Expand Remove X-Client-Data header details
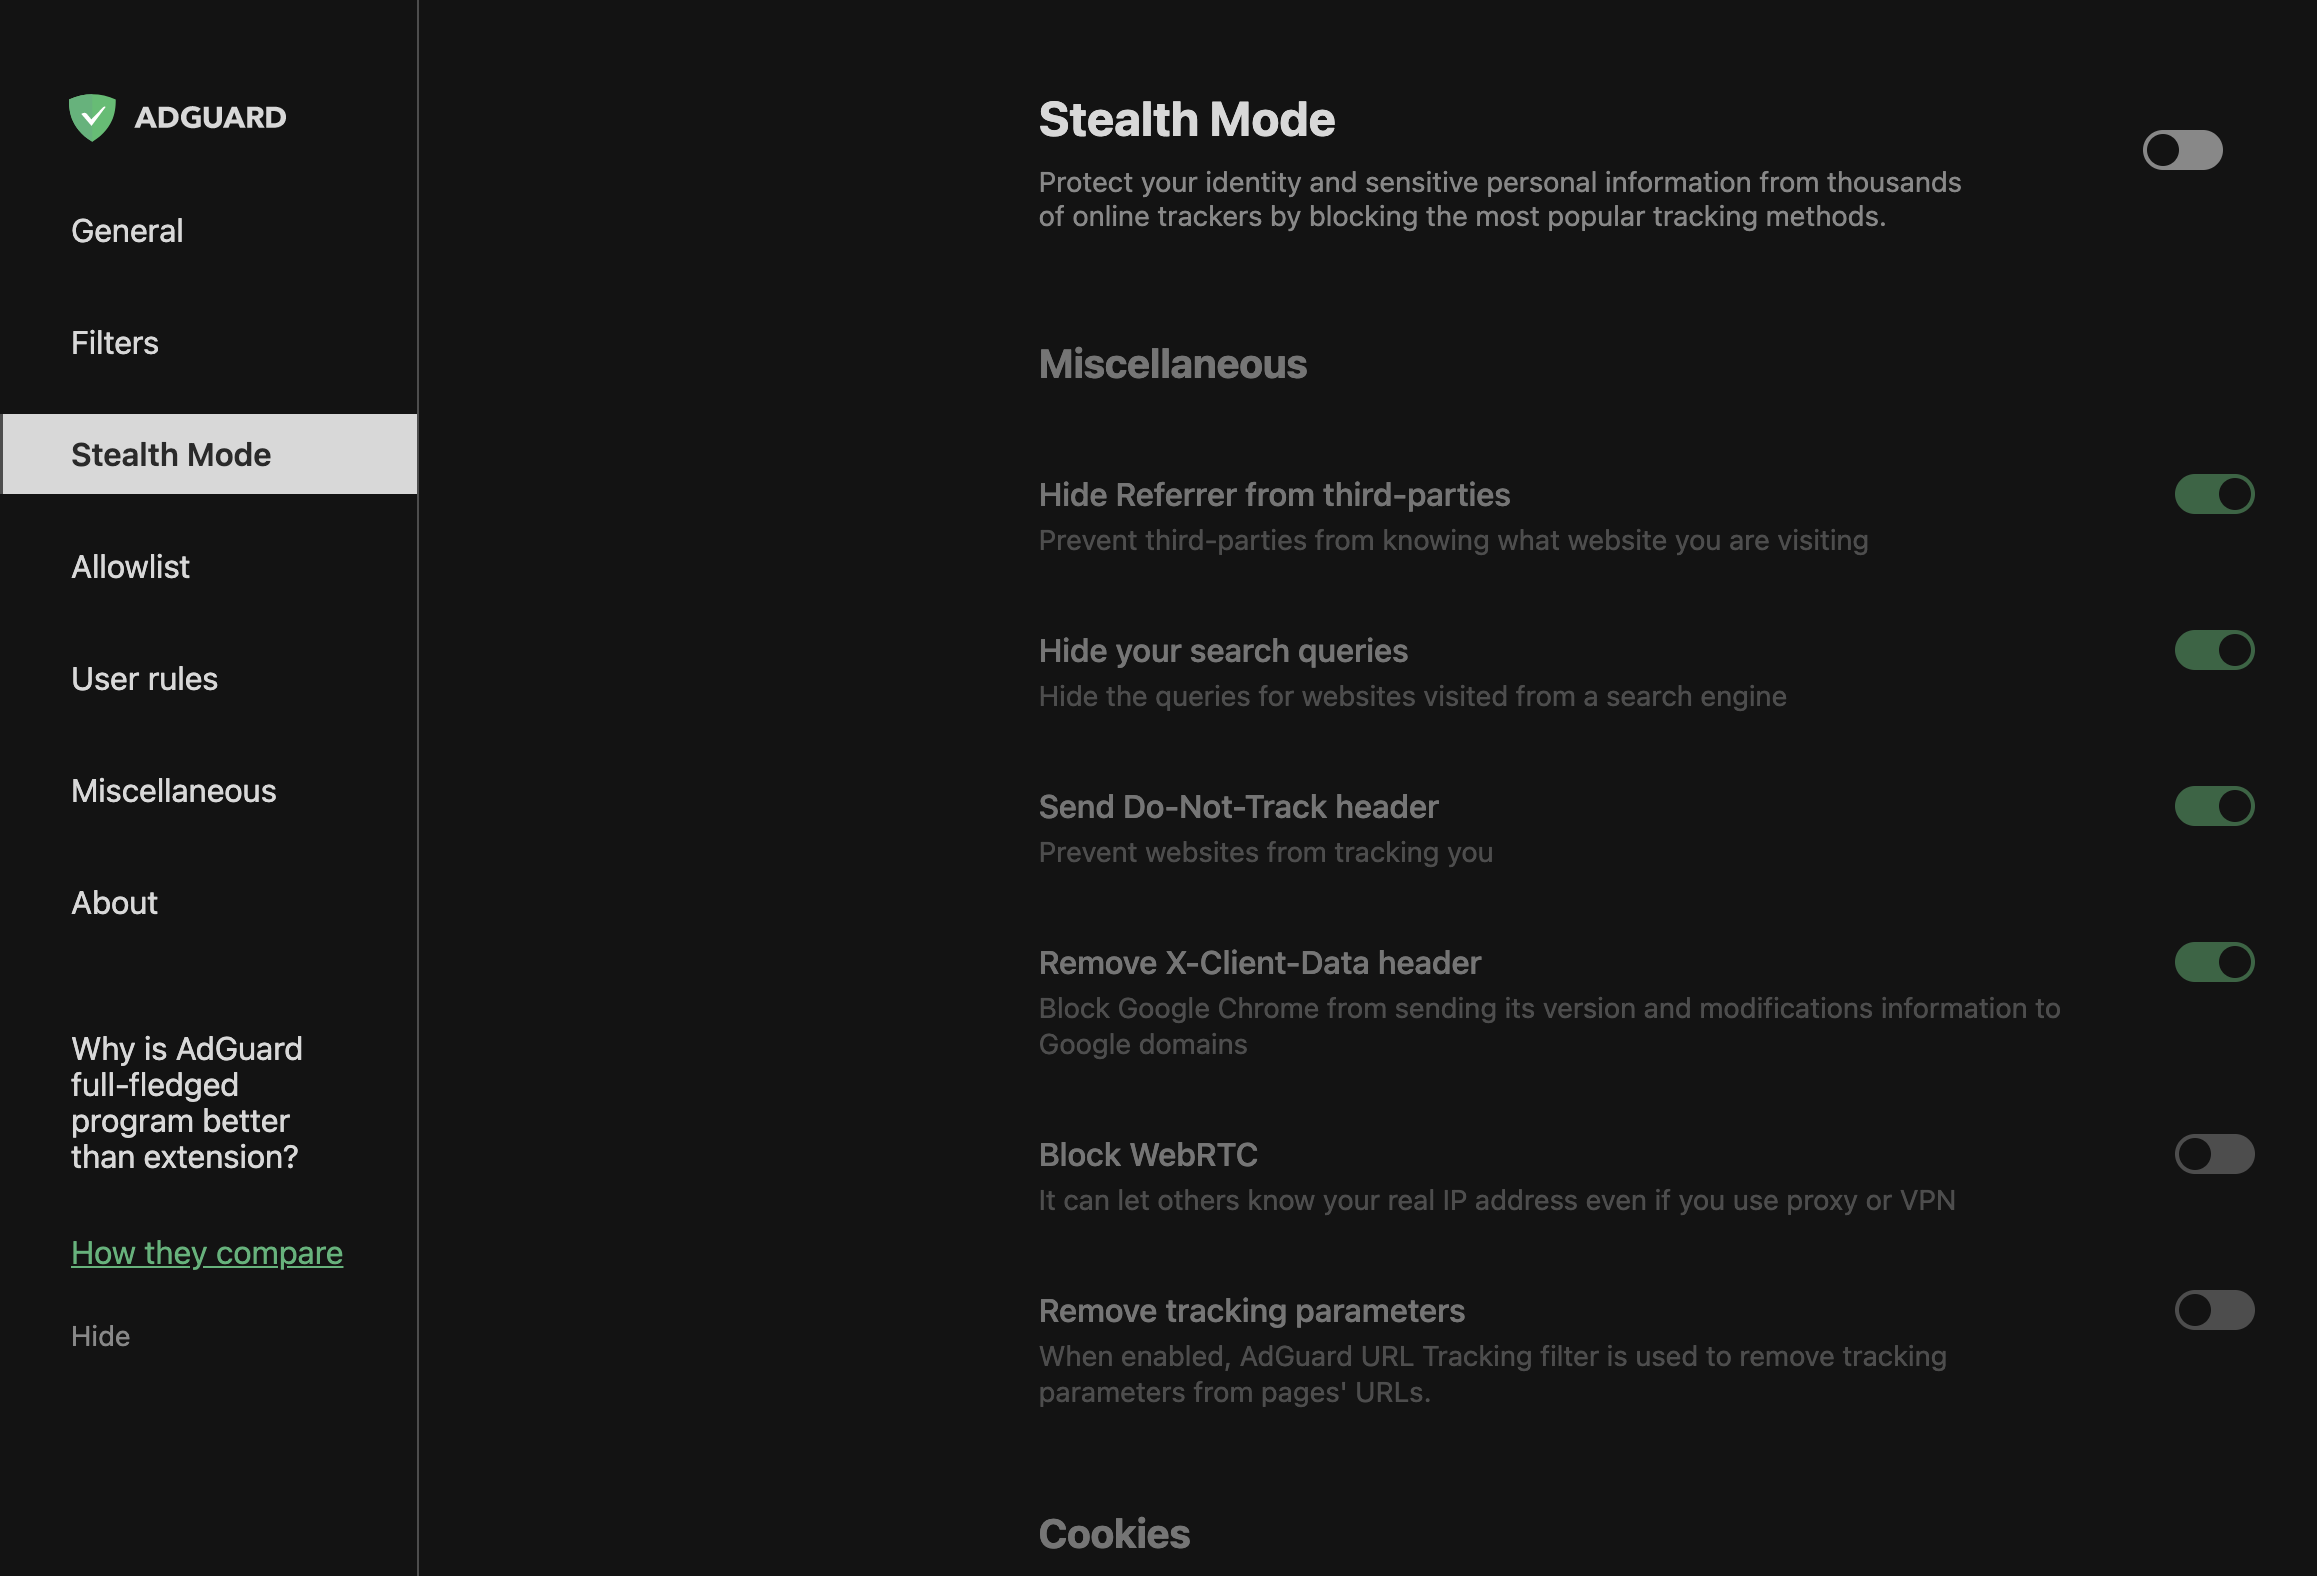This screenshot has width=2317, height=1576. pos(1259,962)
